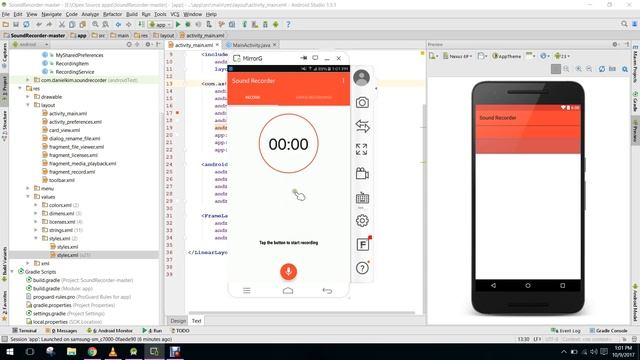This screenshot has width=640, height=360.
Task: Open Sound Recorder overflow three-dot menu
Action: coord(343,81)
